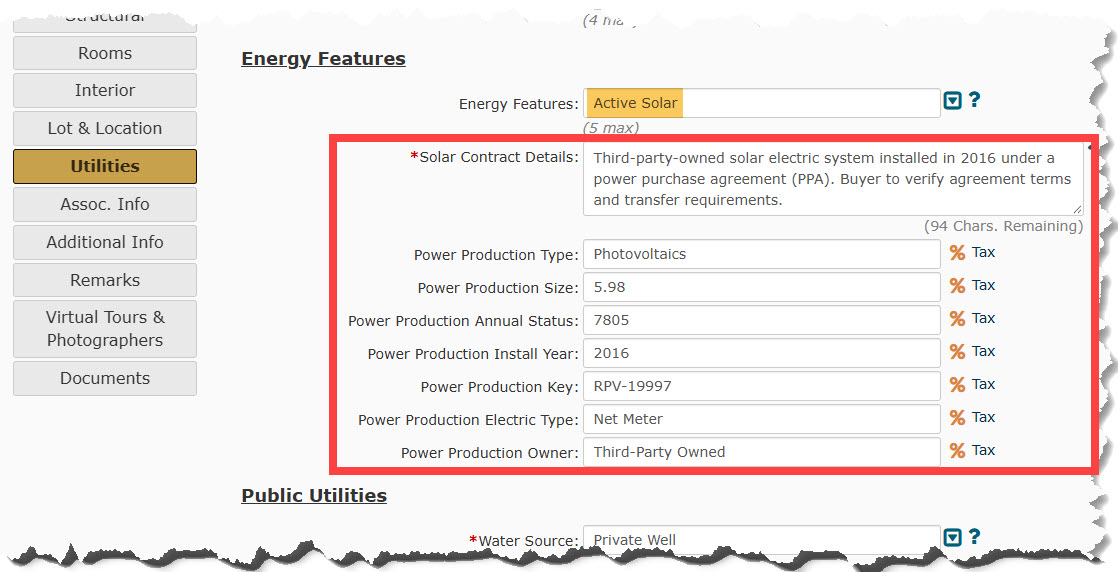This screenshot has width=1118, height=572.
Task: Click Tax link beside Power Production Owner
Action: tap(983, 449)
